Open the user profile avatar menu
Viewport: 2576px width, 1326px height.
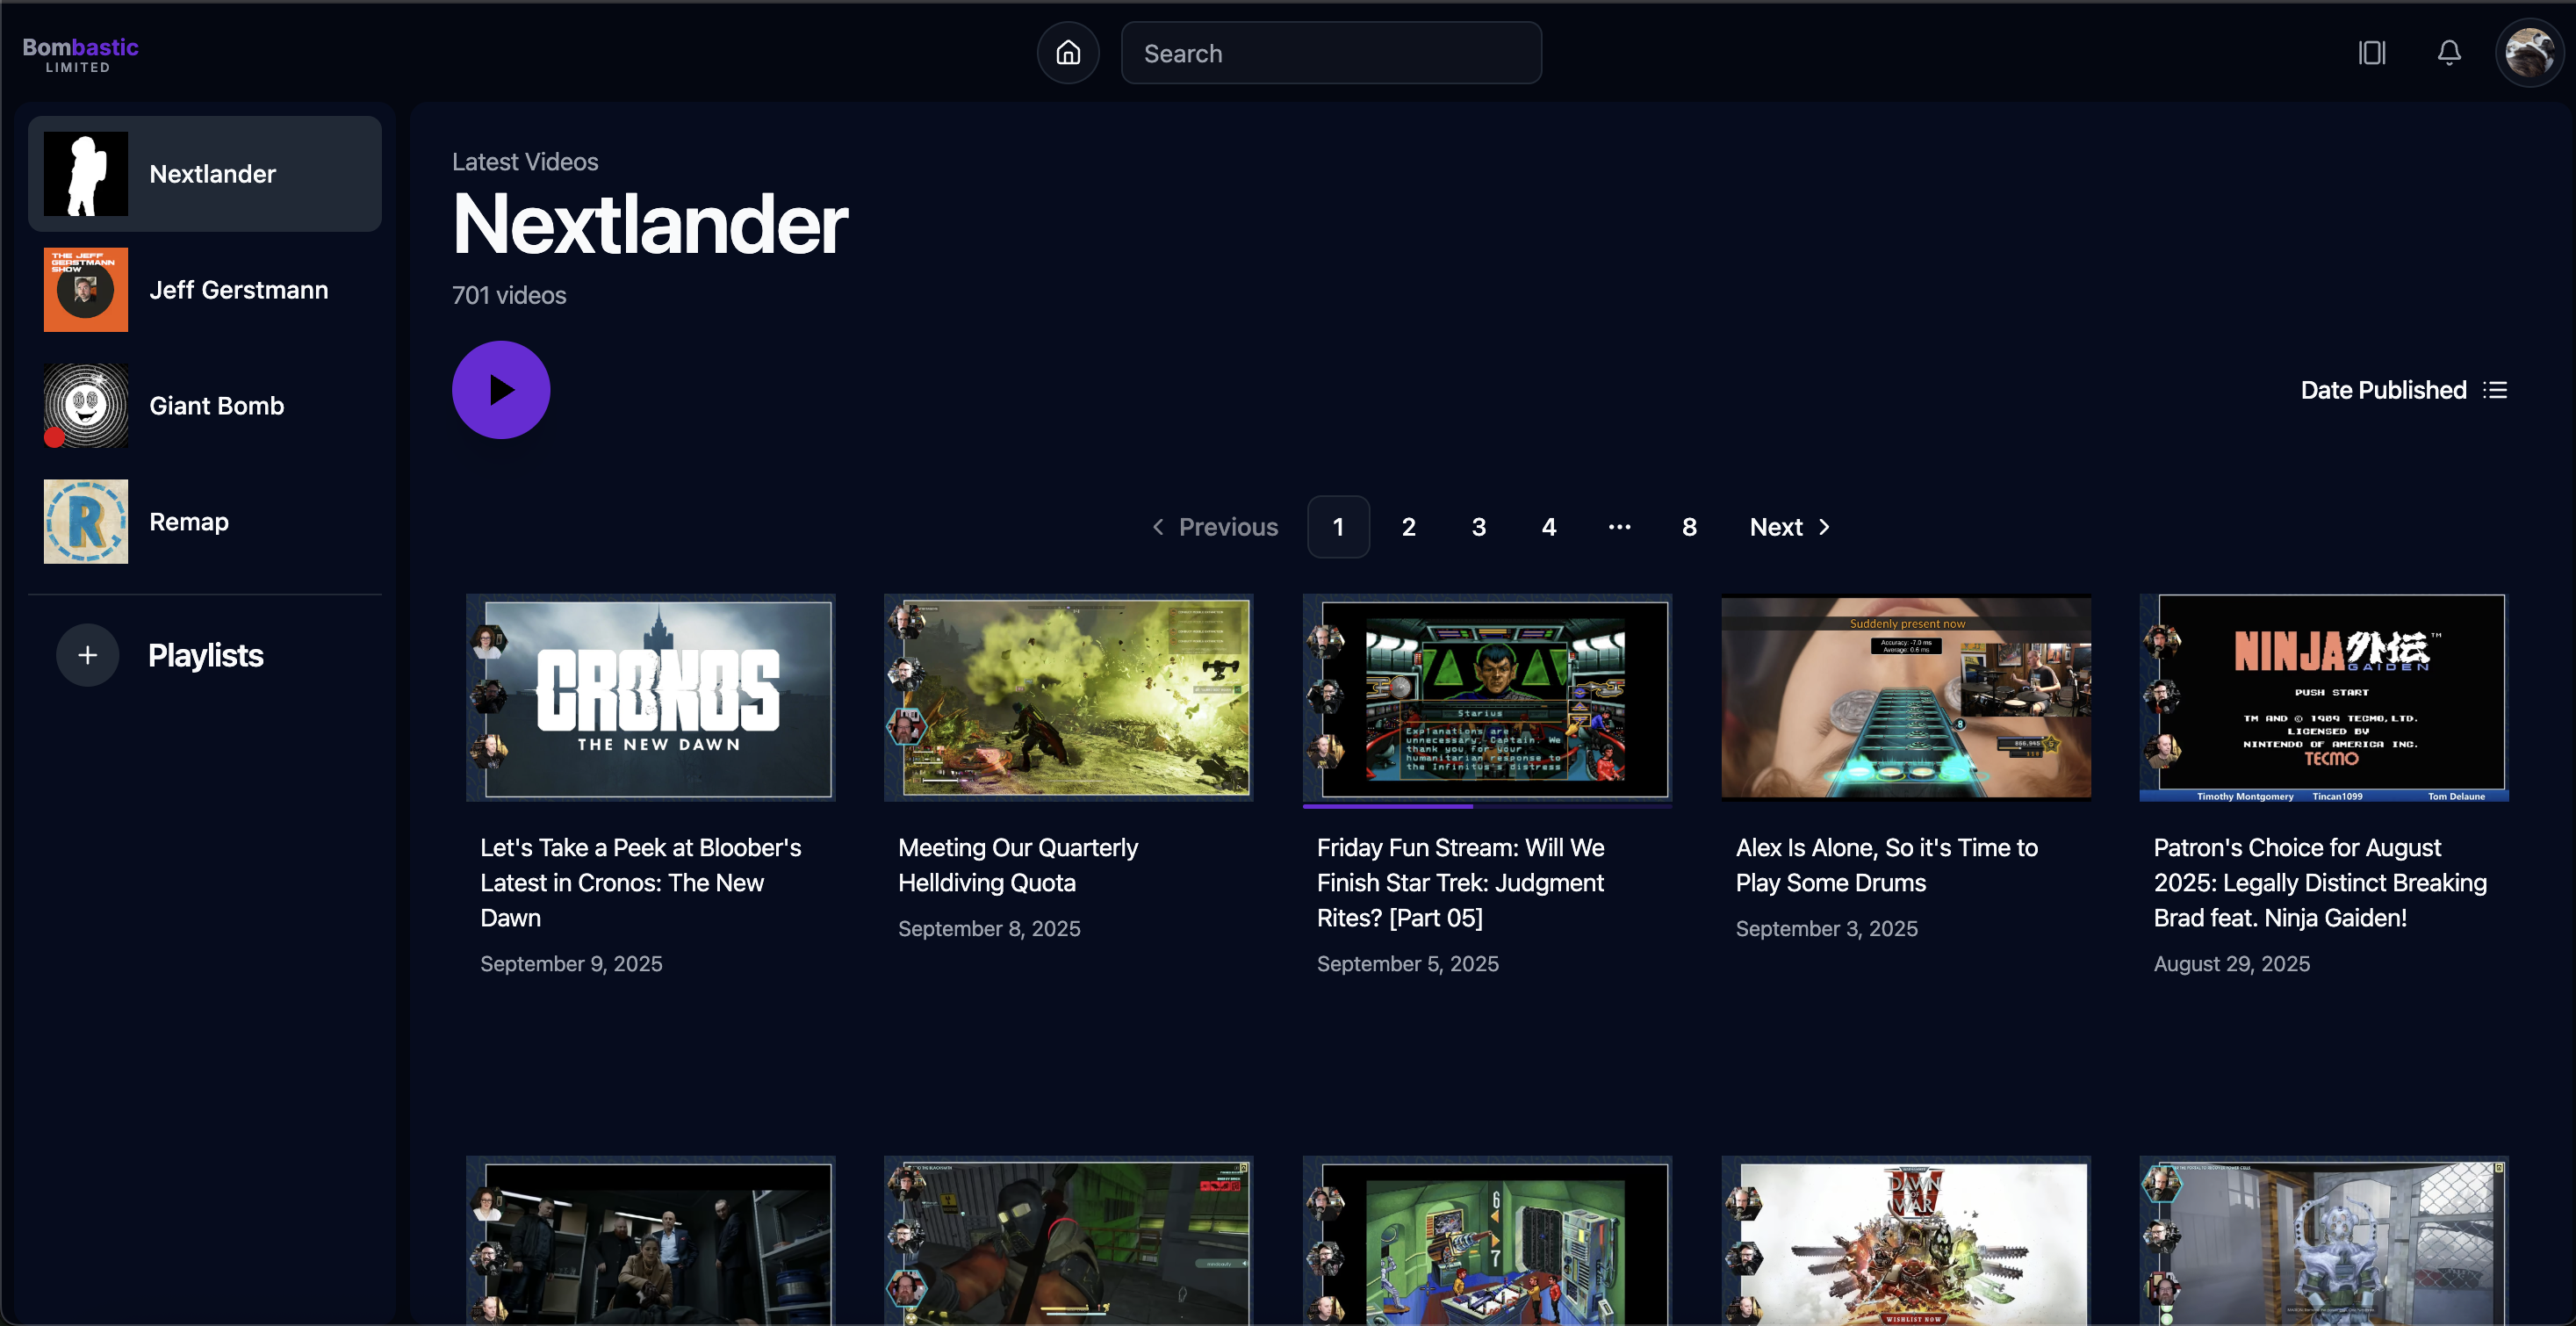click(2529, 53)
